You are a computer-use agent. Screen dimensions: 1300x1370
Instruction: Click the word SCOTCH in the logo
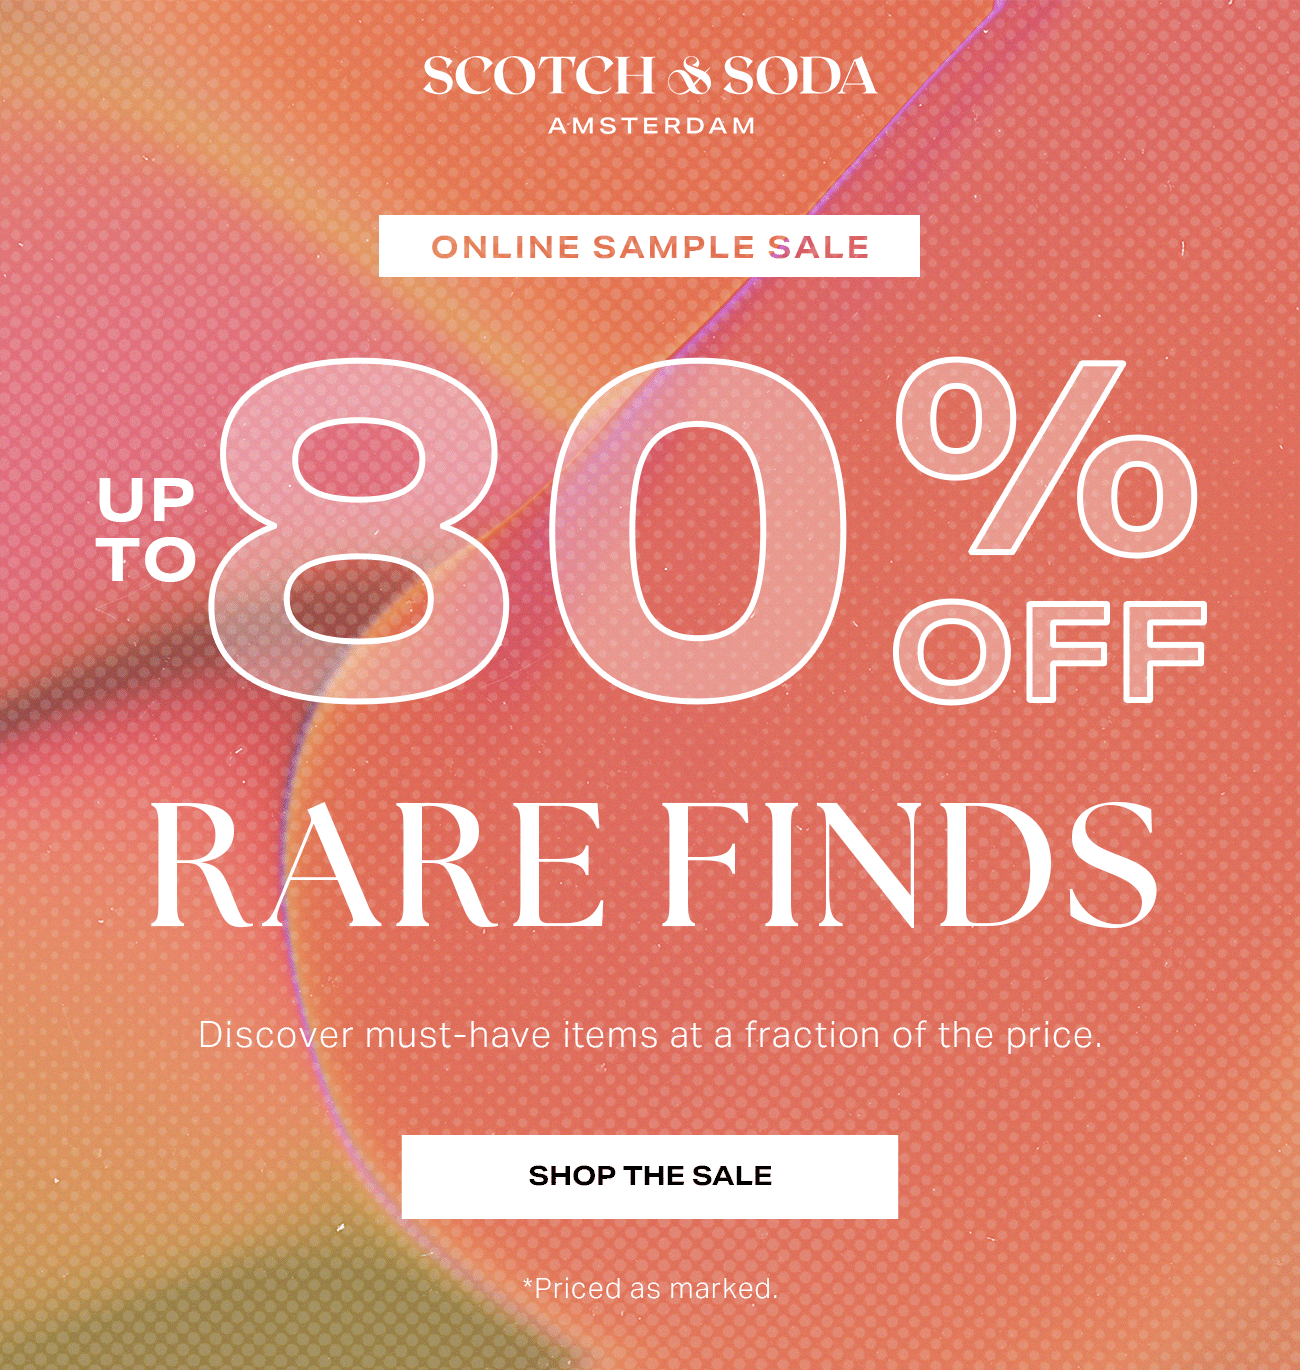(x=538, y=77)
